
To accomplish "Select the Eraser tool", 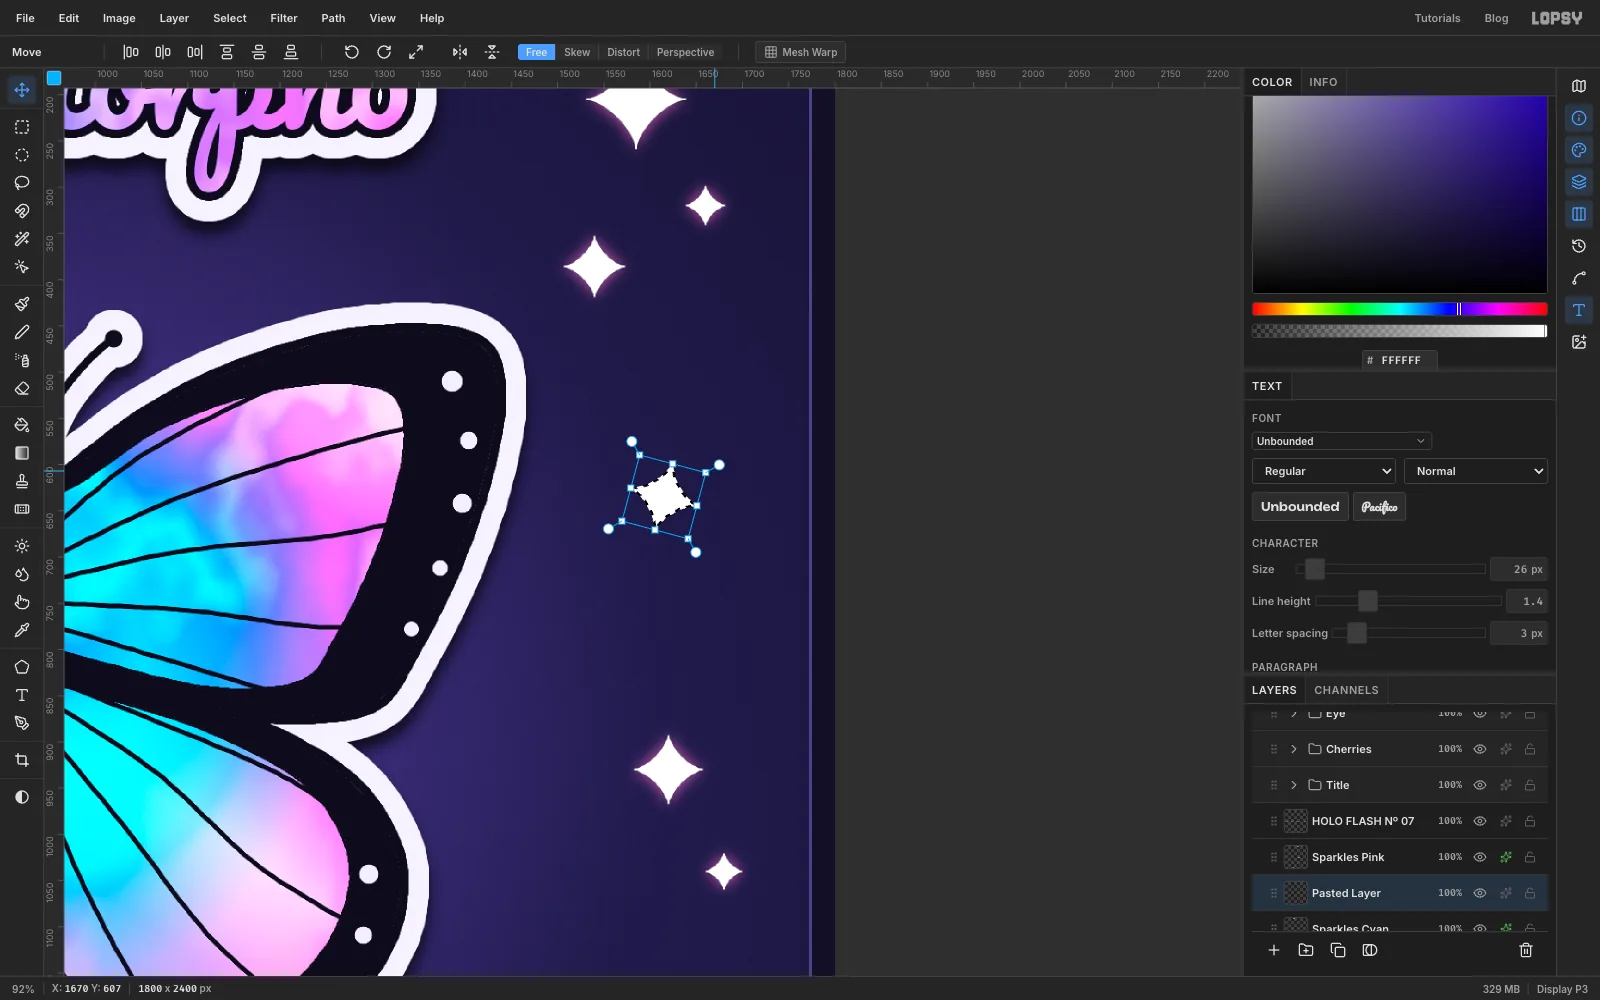I will point(22,389).
